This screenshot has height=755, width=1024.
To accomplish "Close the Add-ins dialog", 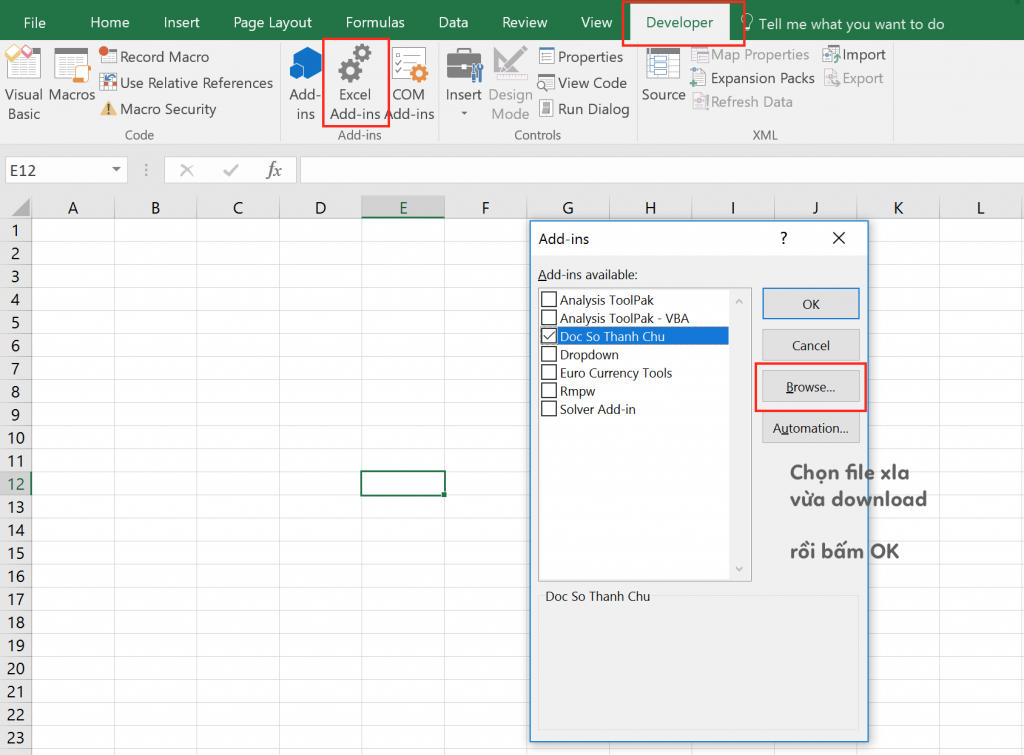I will tap(839, 238).
